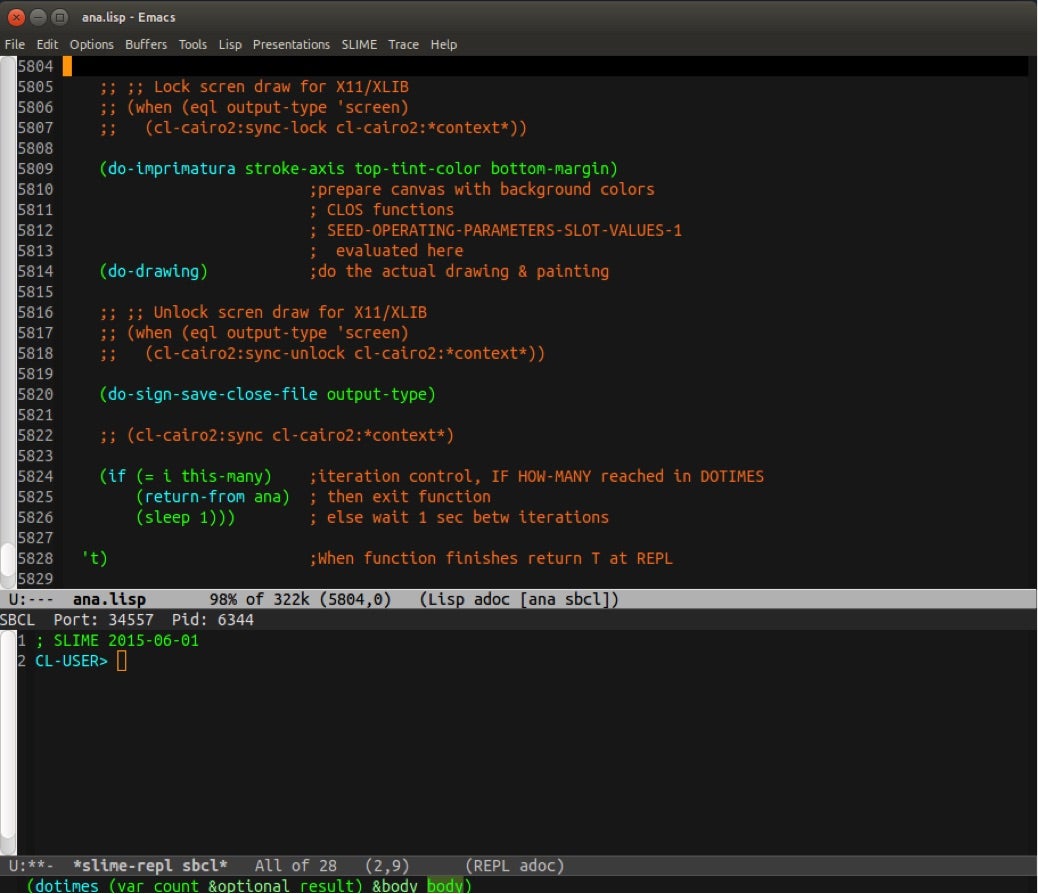The image size is (1038, 894).
Task: Minimize the Emacs window
Action: point(38,17)
